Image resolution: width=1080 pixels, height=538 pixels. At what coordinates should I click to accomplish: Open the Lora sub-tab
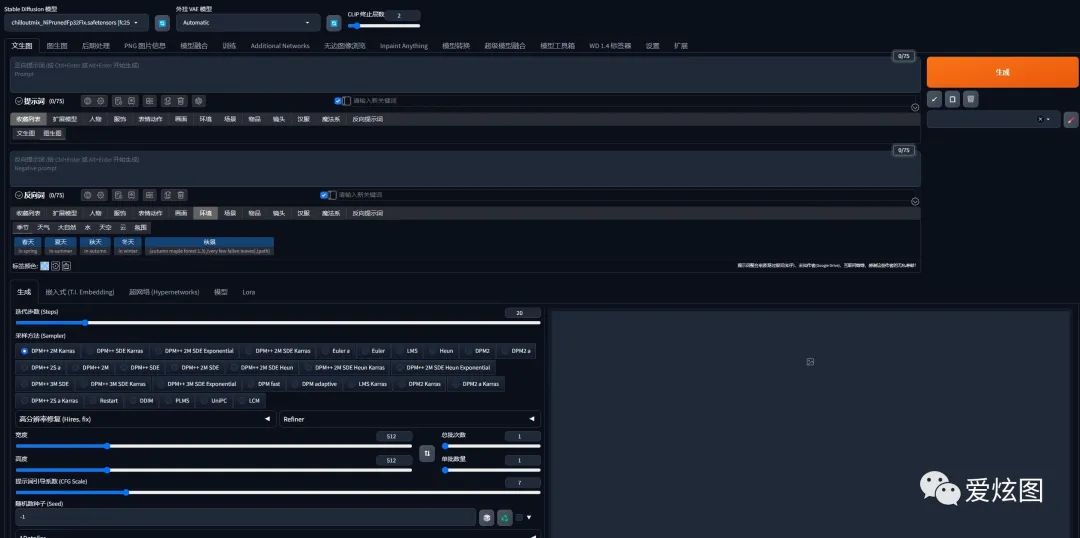[249, 292]
